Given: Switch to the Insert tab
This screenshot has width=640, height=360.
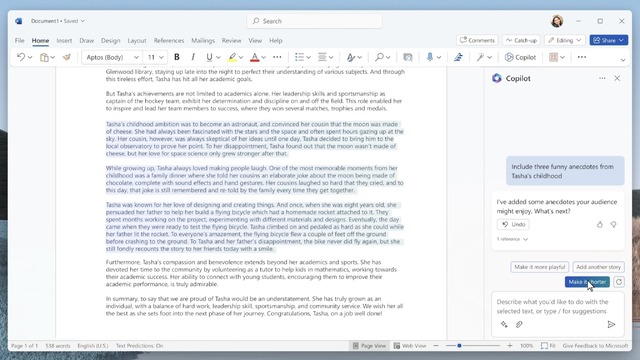Looking at the screenshot, I should (x=64, y=40).
